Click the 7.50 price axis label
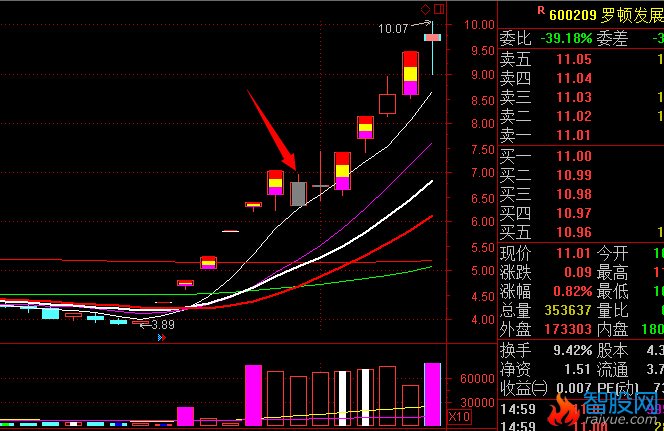 pyautogui.click(x=483, y=150)
